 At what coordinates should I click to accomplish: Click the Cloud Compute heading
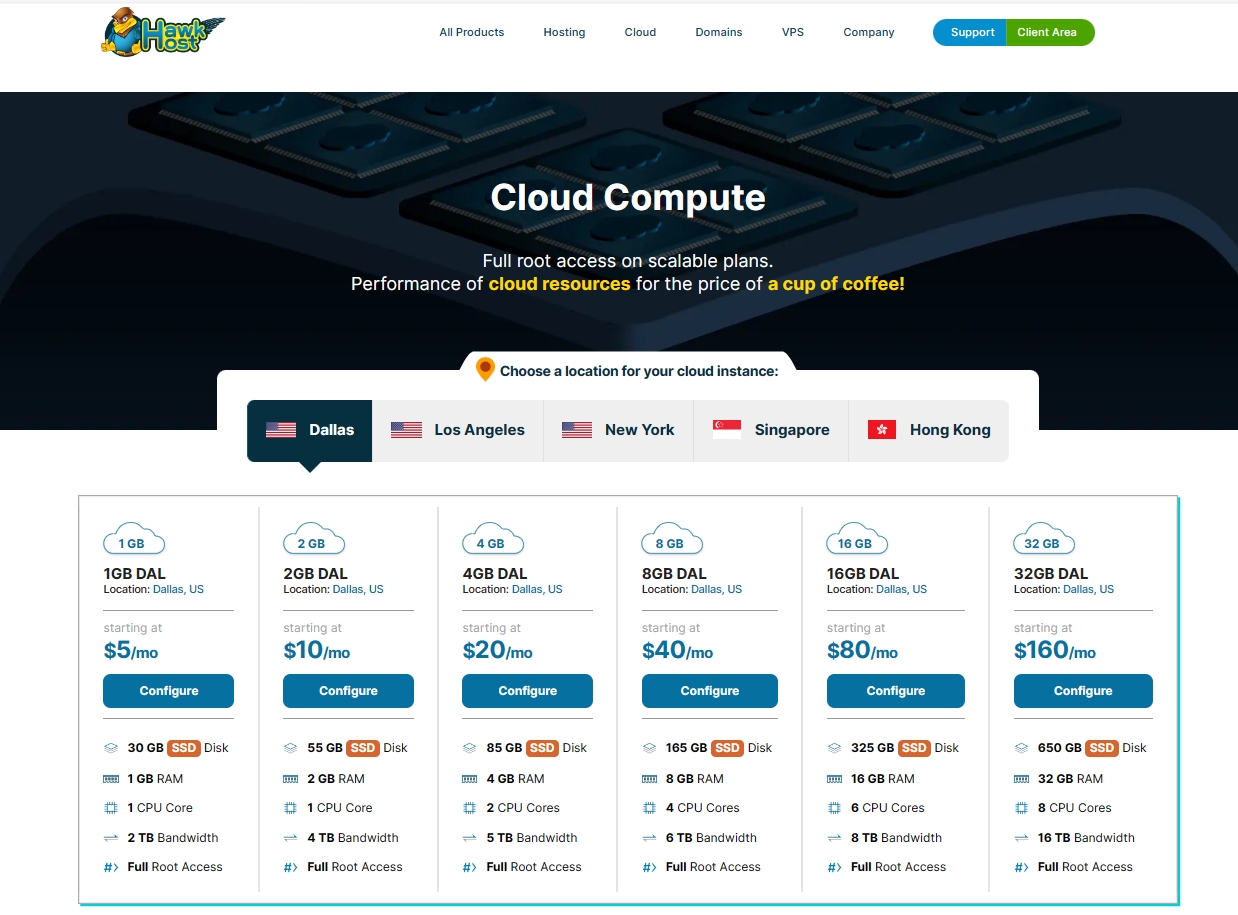click(628, 198)
